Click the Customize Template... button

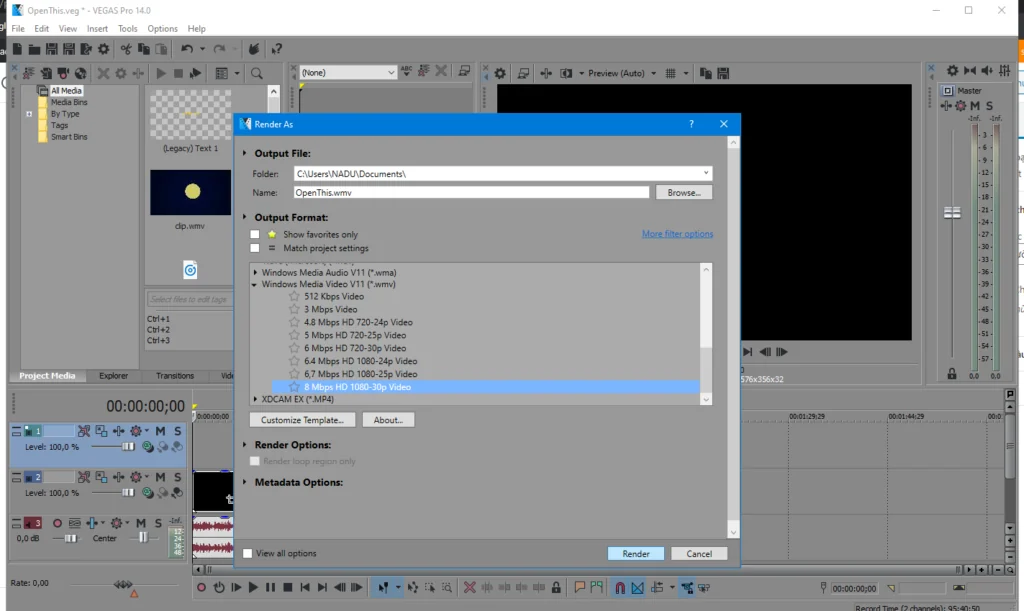coord(302,420)
